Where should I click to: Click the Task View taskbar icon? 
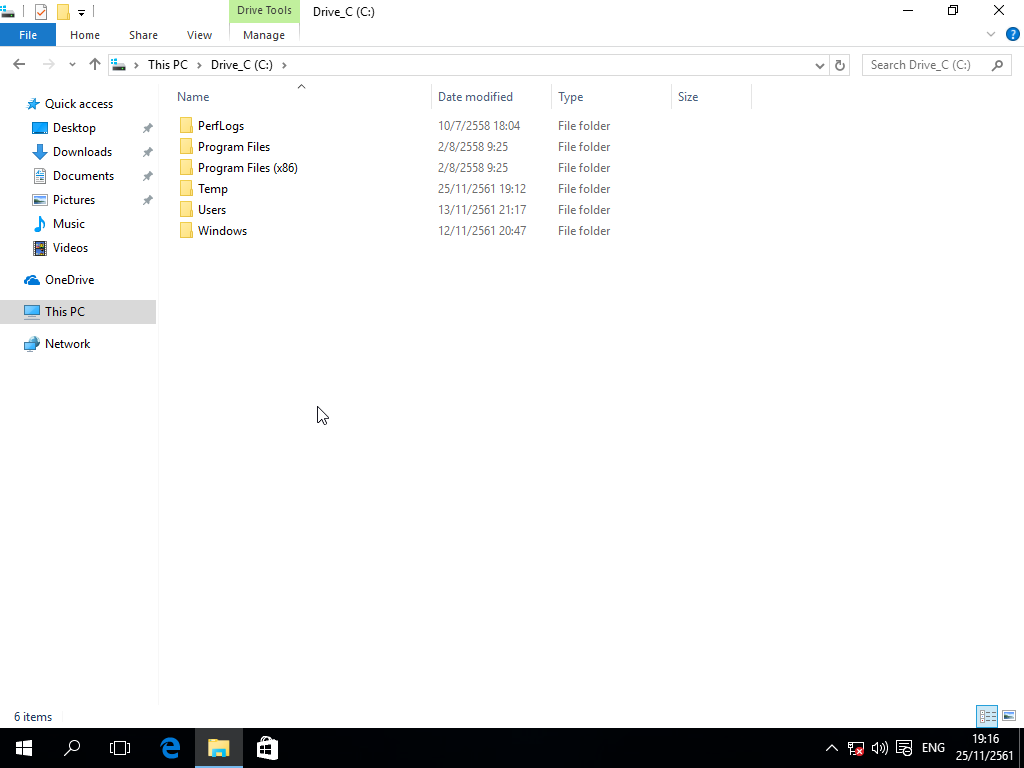120,747
